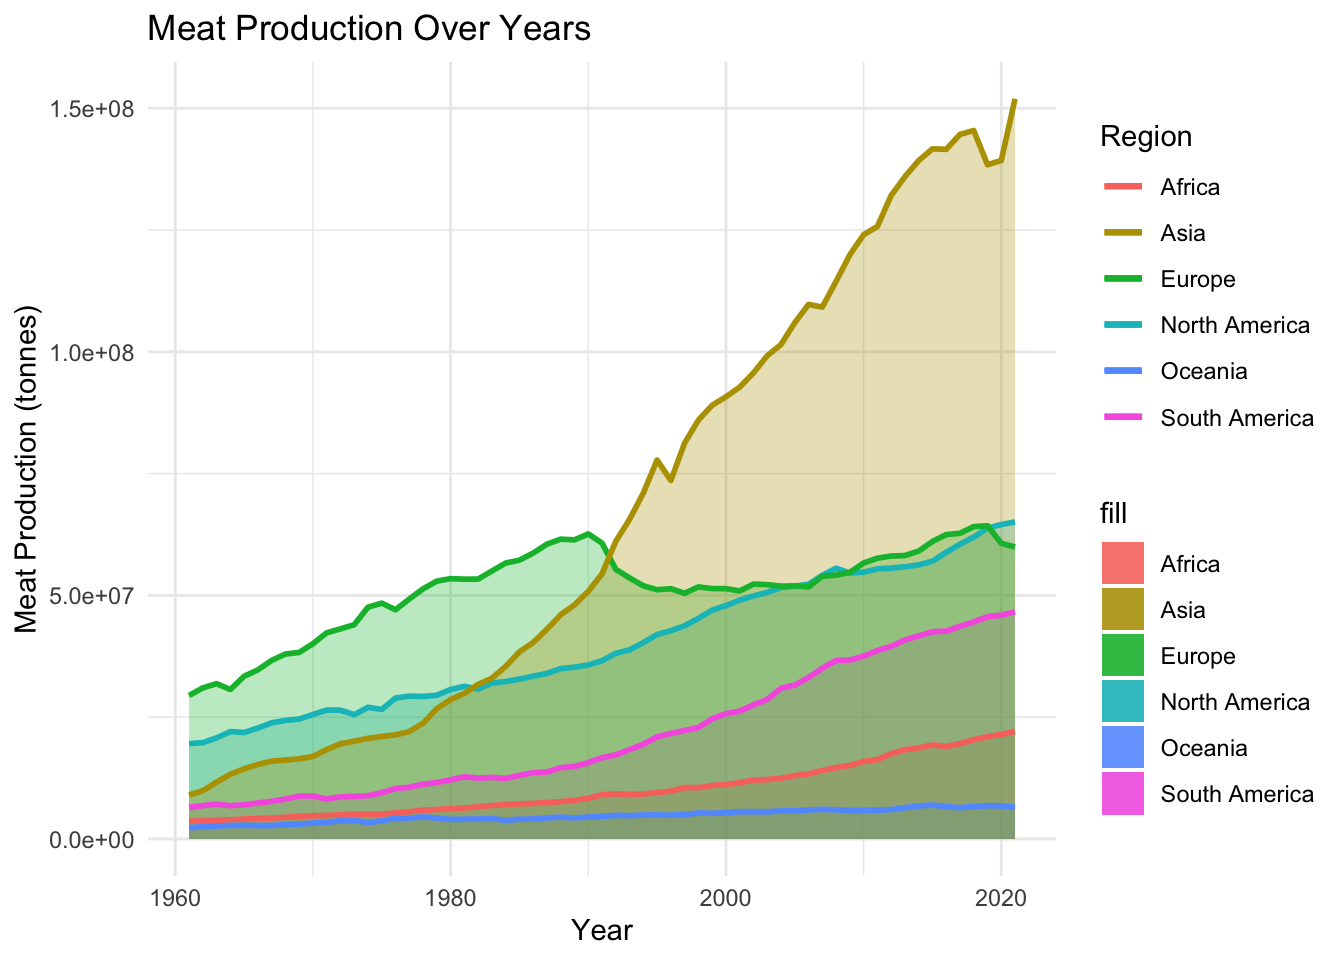Click the 'Year' x-axis title
The height and width of the screenshot is (960, 1344).
[x=602, y=930]
